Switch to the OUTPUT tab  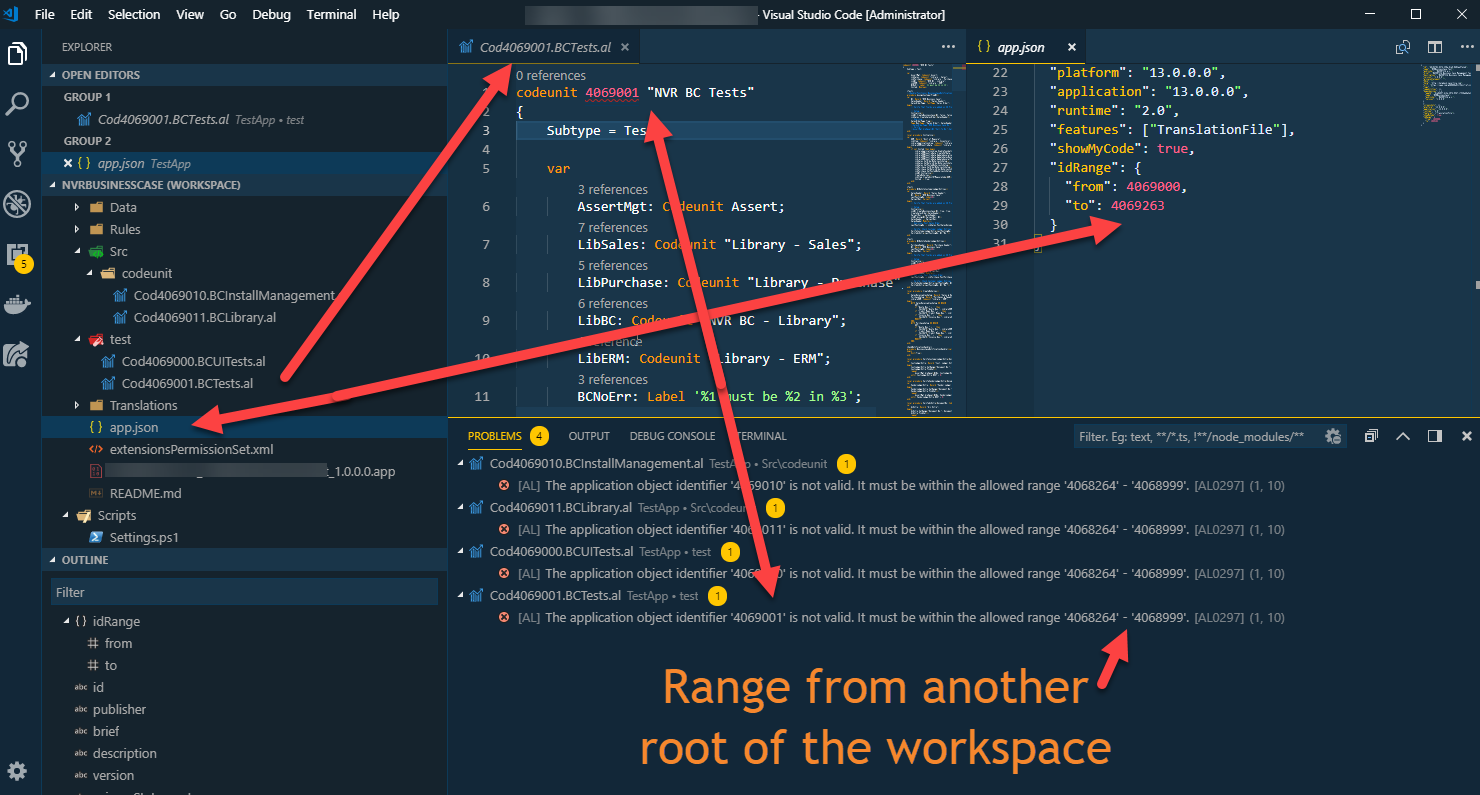589,435
